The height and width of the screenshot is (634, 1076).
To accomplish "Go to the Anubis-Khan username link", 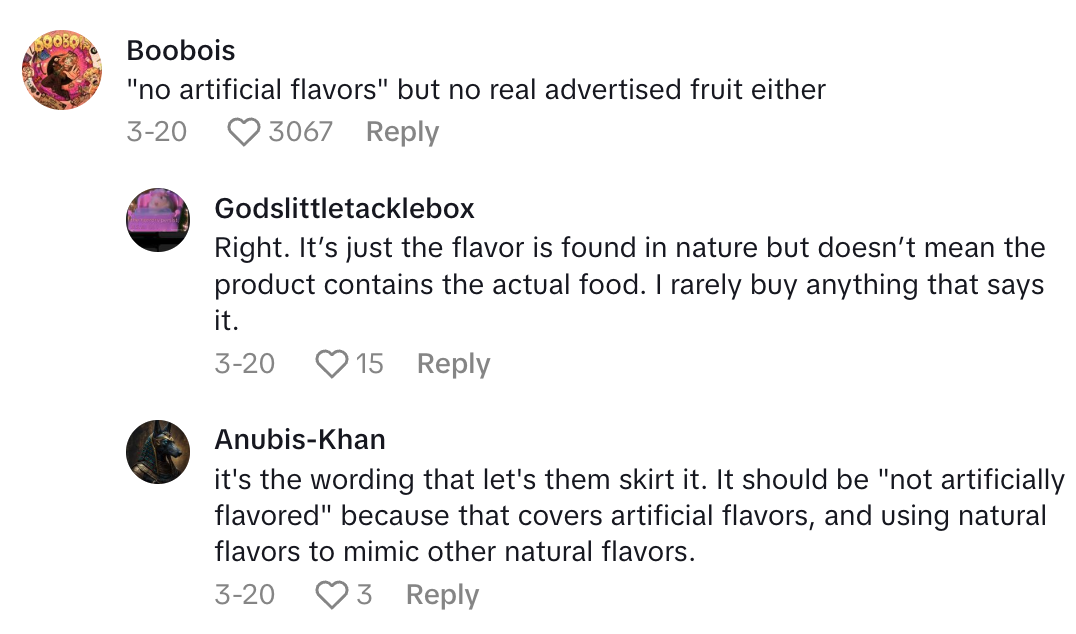I will coord(299,440).
